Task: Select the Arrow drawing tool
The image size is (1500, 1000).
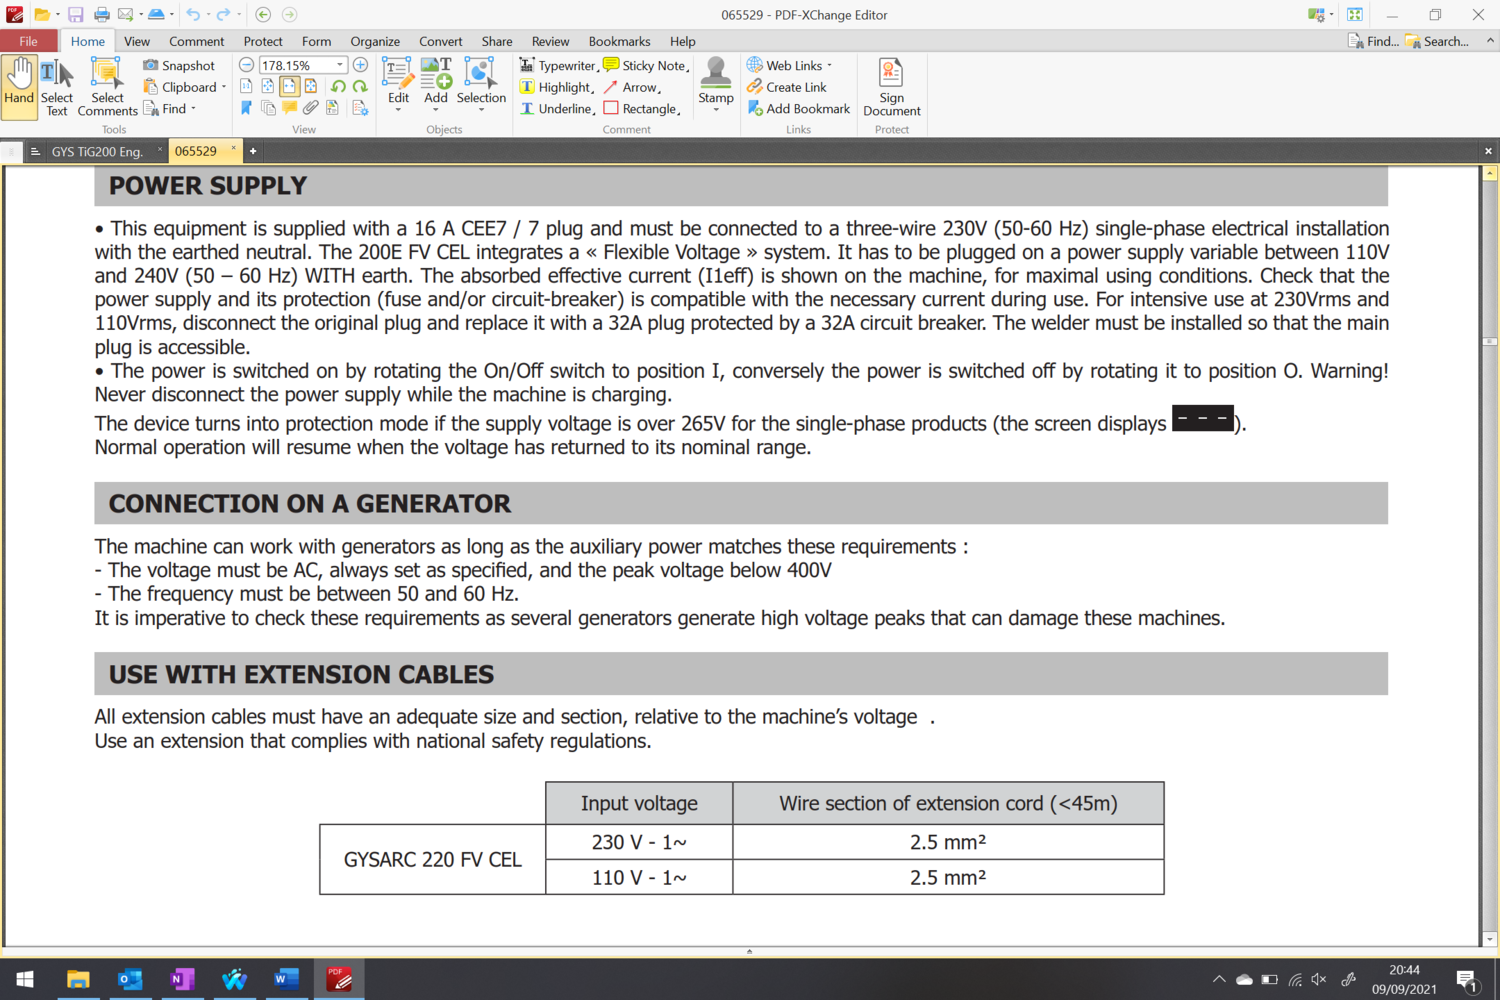Action: [631, 87]
